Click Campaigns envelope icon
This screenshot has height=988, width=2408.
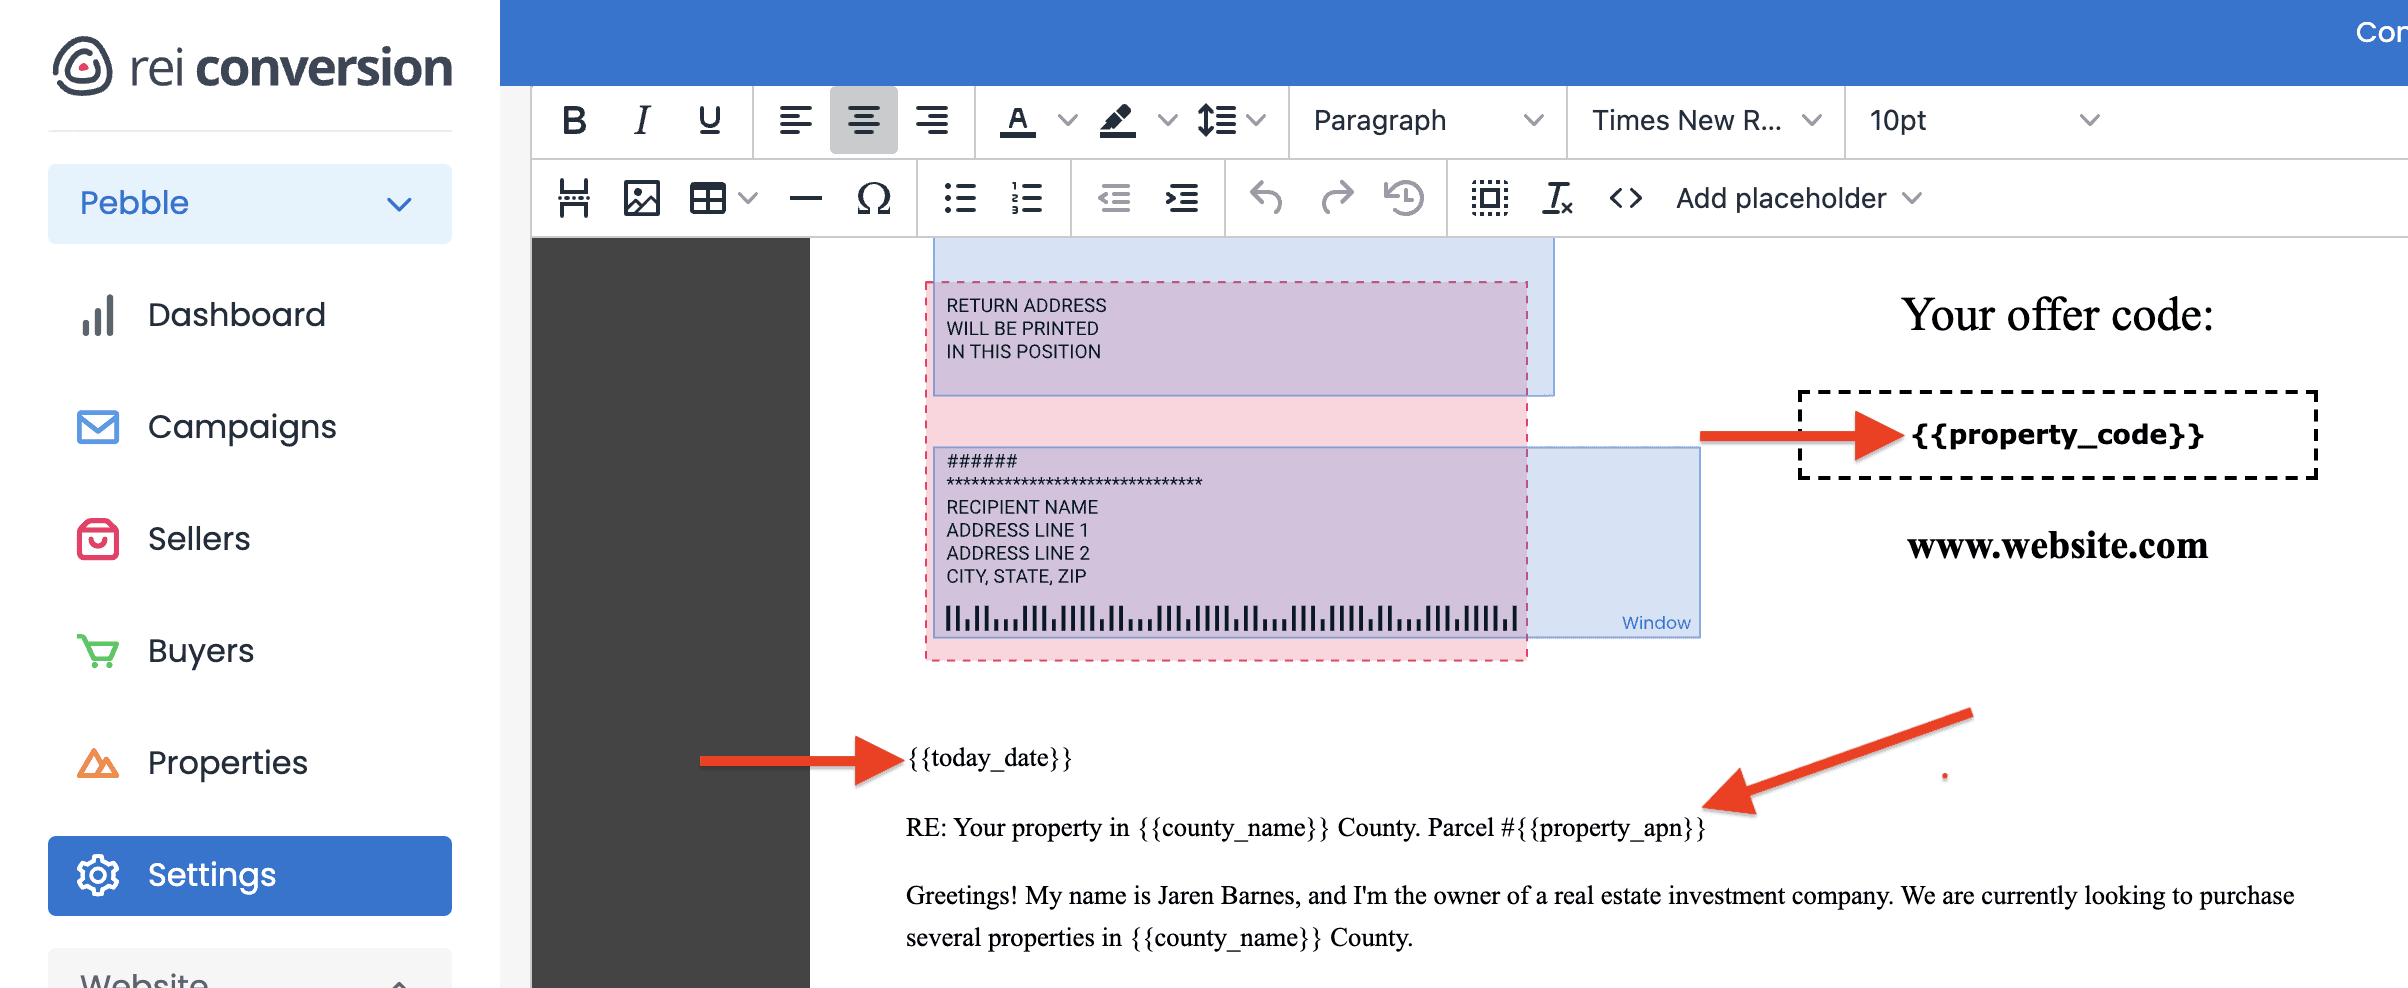pos(98,427)
